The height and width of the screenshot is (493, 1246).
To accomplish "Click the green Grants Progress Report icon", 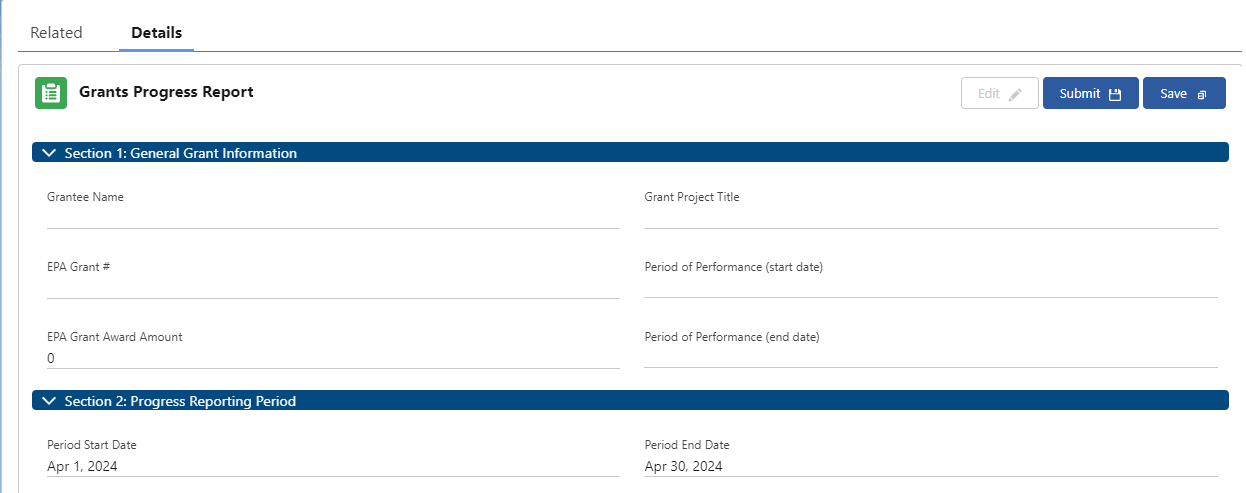I will [51, 93].
